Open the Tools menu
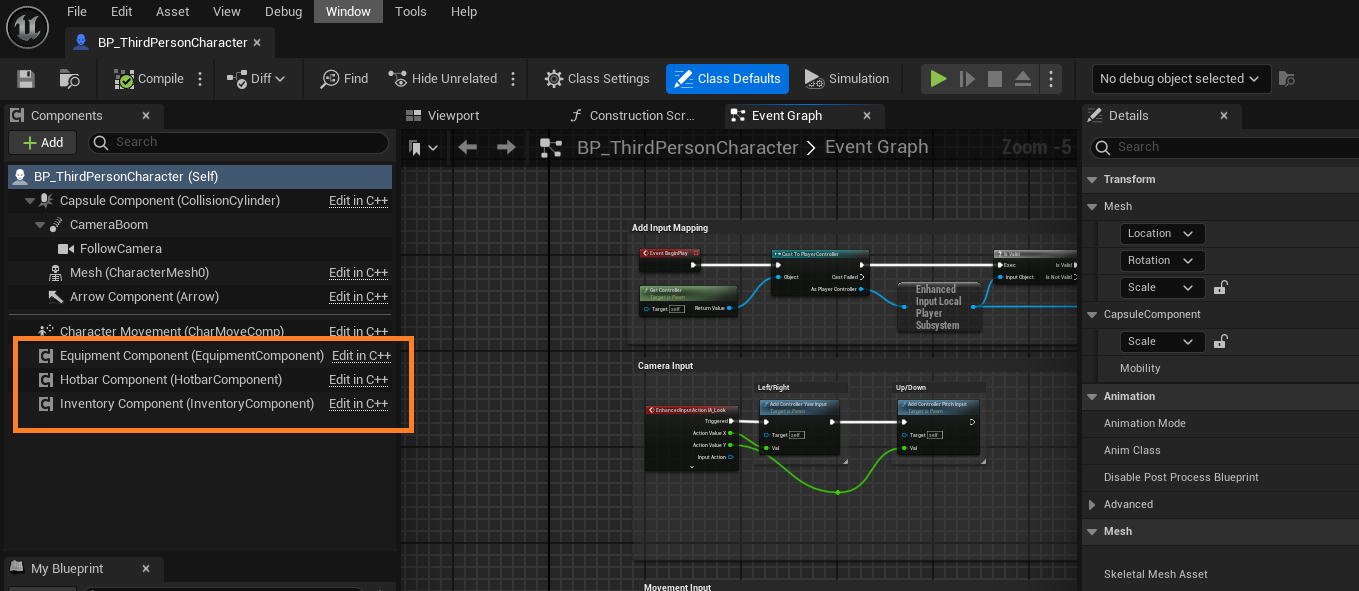 click(411, 12)
